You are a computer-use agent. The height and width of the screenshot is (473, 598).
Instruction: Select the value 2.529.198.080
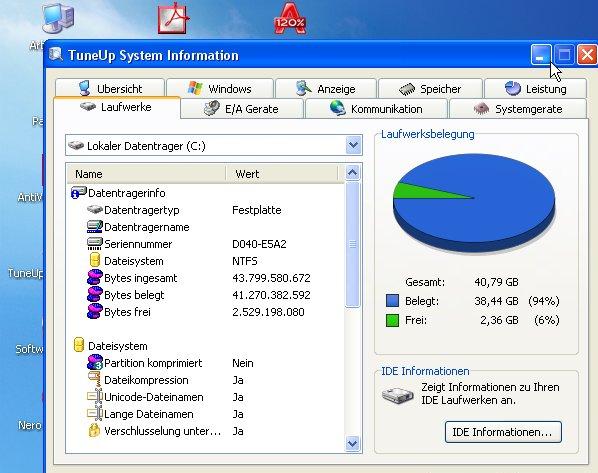point(268,312)
